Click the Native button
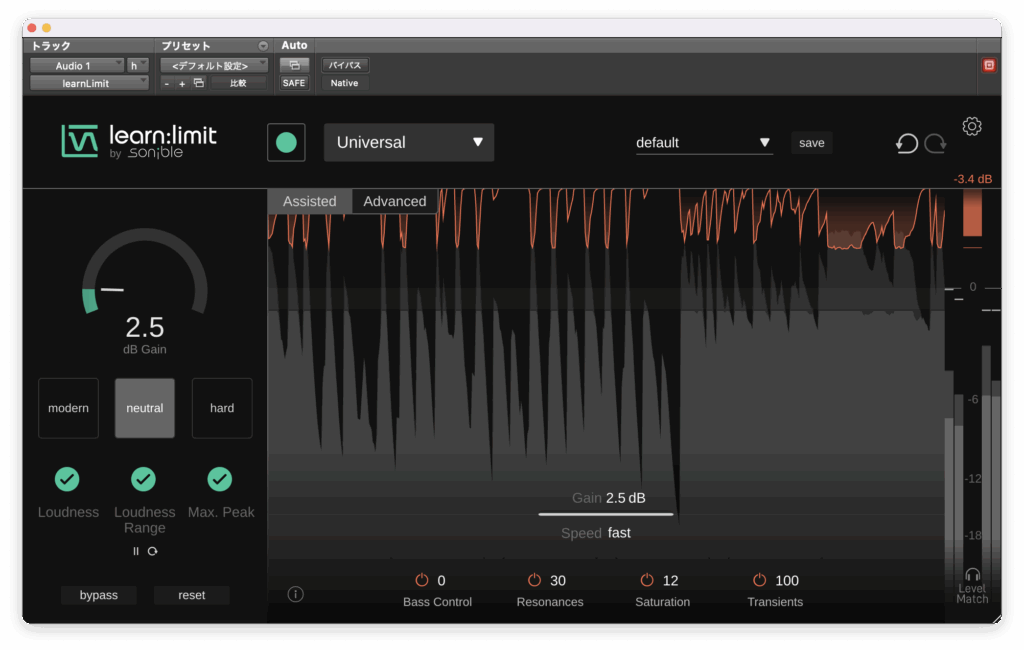Image resolution: width=1024 pixels, height=650 pixels. (x=344, y=83)
